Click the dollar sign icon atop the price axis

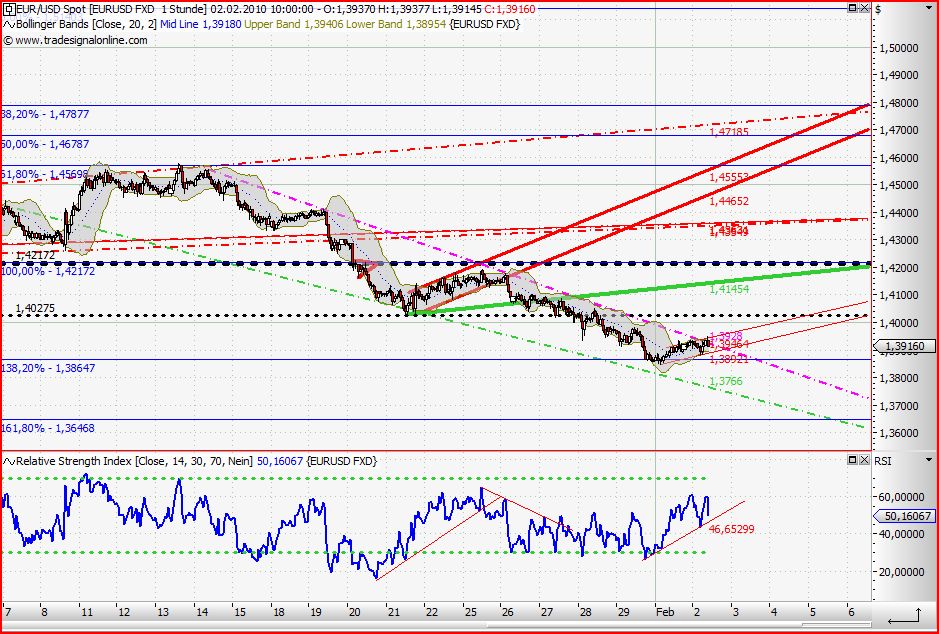(x=877, y=9)
